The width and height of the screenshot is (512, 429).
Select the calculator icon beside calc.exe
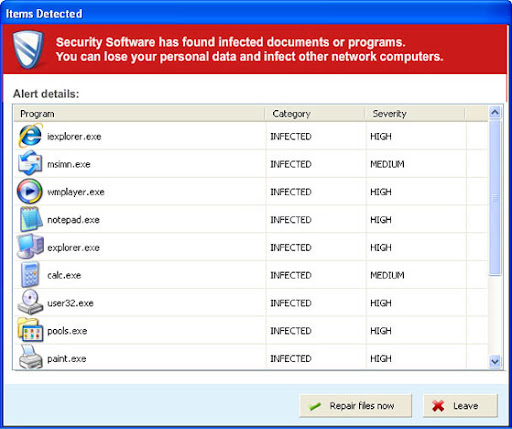30,274
